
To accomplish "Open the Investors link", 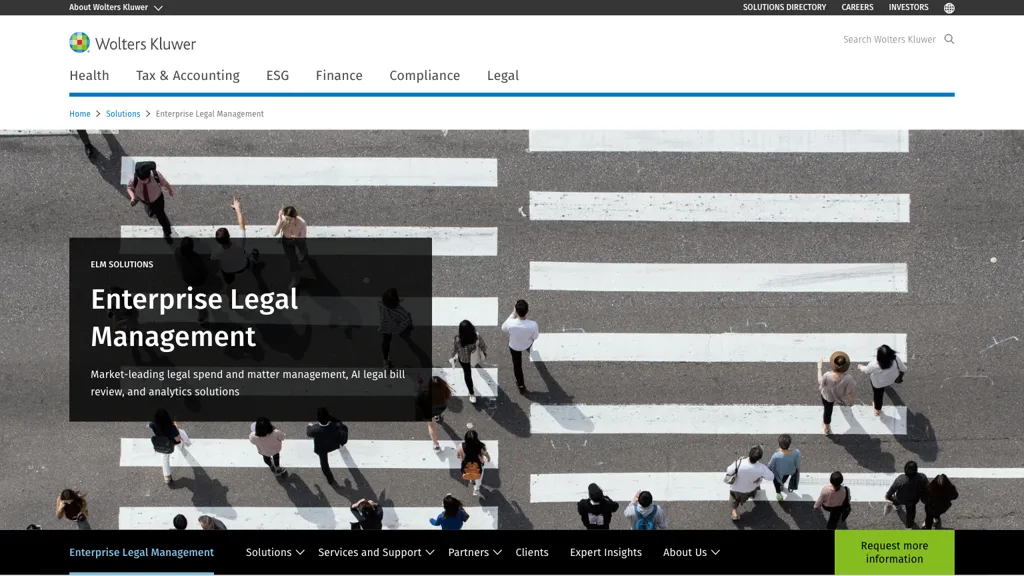I will tap(908, 7).
